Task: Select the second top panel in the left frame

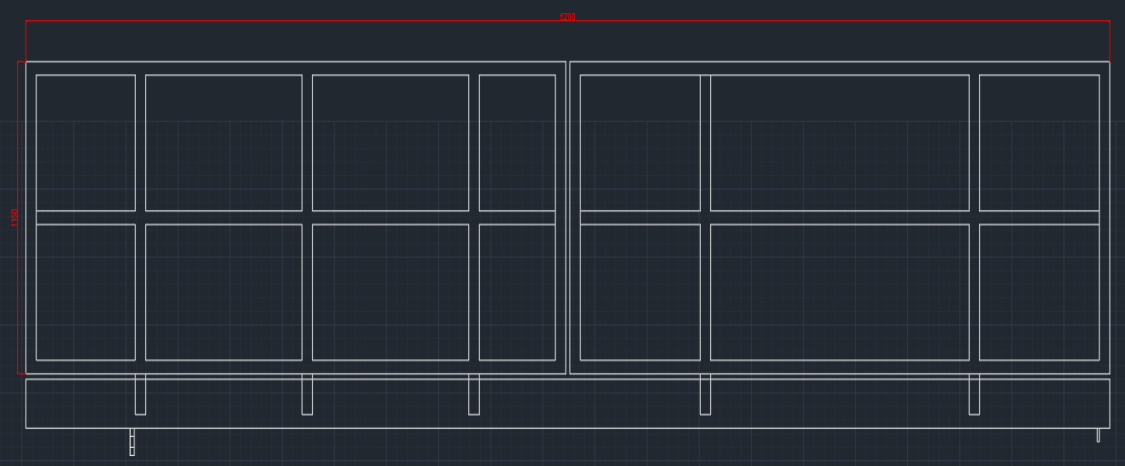Action: 224,142
